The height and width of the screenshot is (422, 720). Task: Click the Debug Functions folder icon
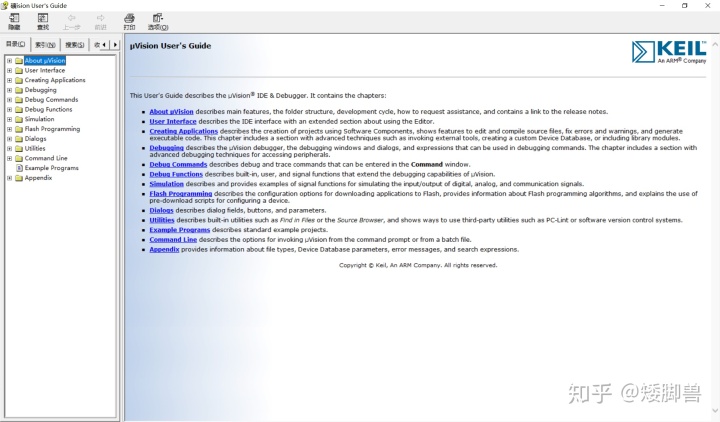pyautogui.click(x=19, y=109)
